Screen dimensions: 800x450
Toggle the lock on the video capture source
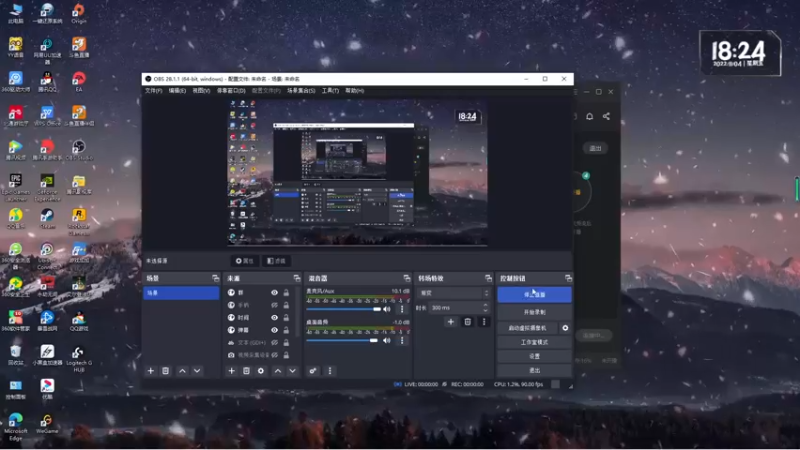[x=286, y=355]
